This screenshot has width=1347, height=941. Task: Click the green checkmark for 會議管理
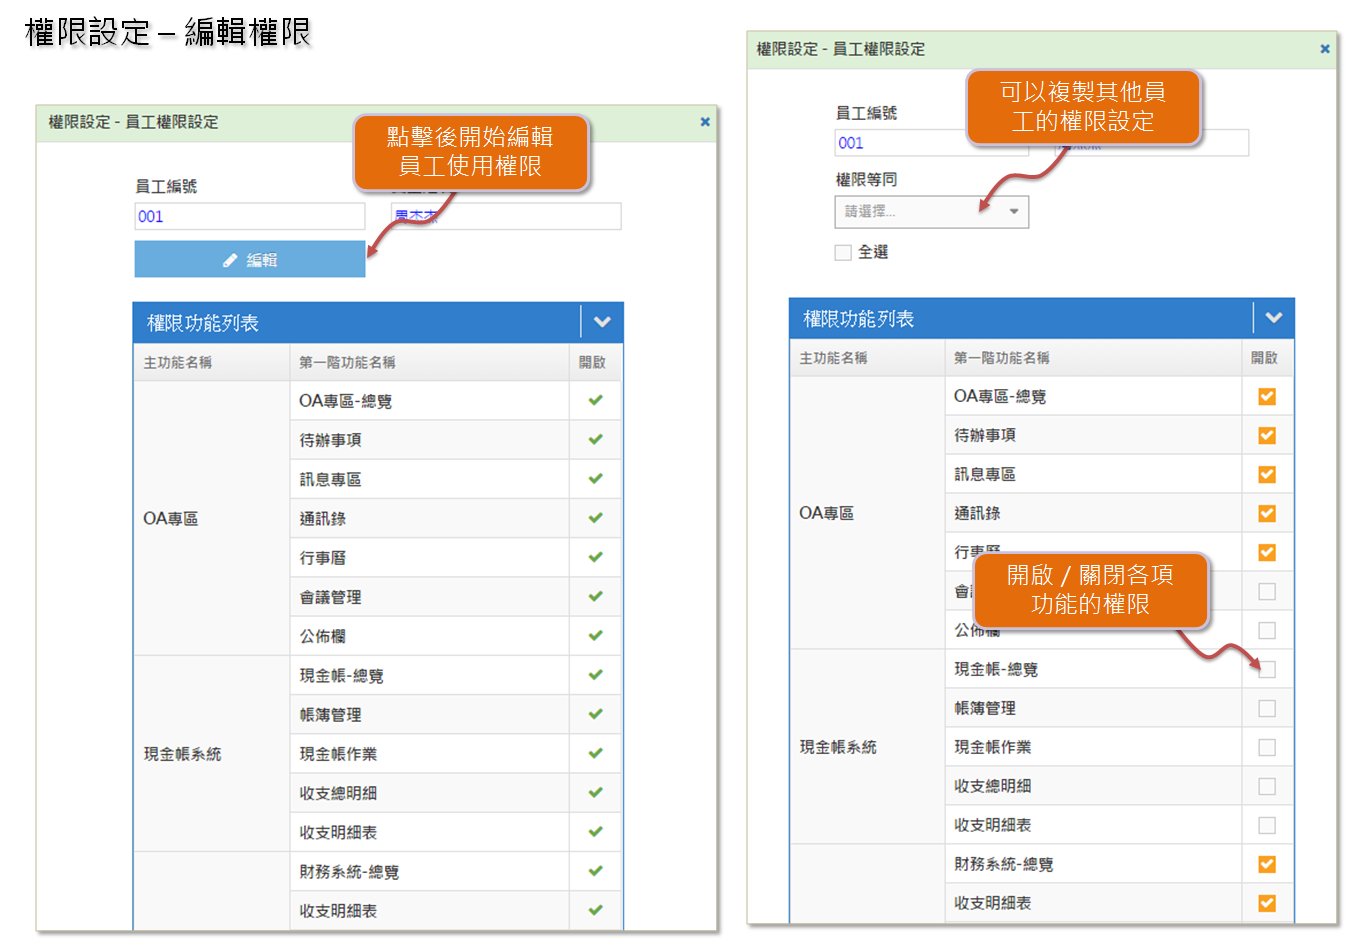click(596, 597)
